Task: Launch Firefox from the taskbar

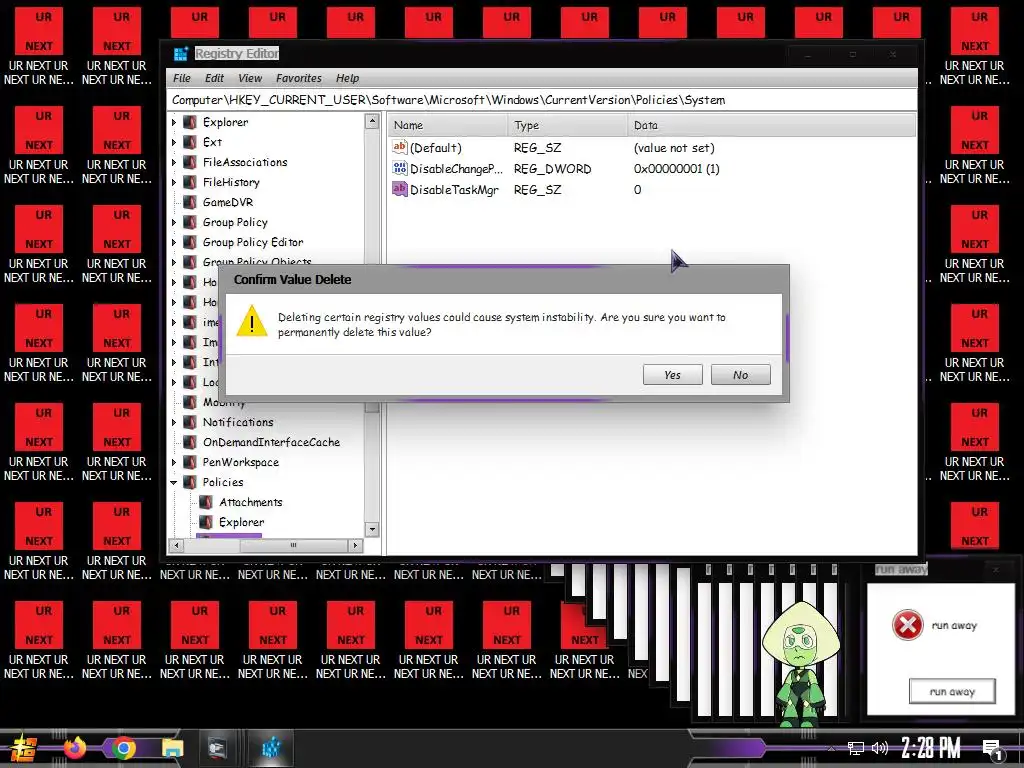Action: click(x=74, y=748)
